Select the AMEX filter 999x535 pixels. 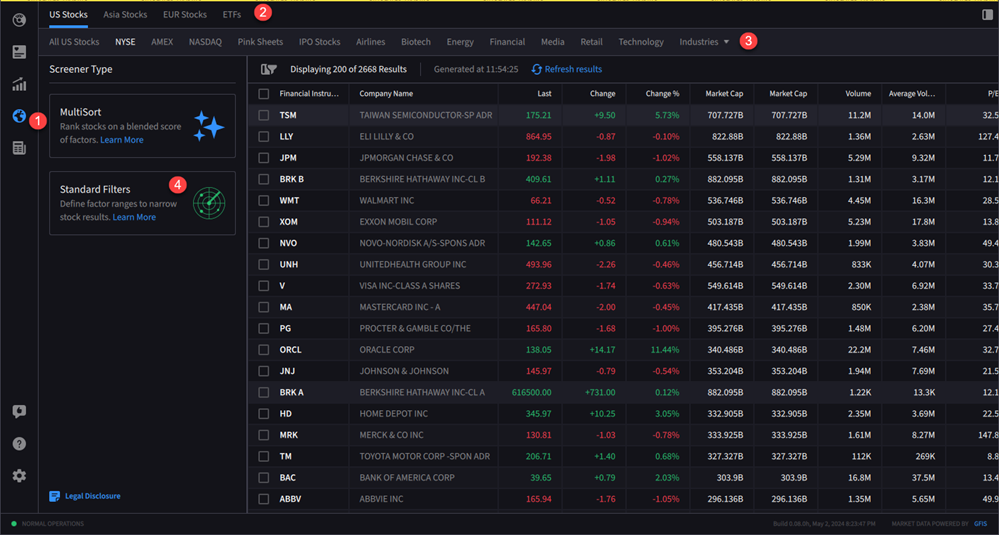[162, 42]
